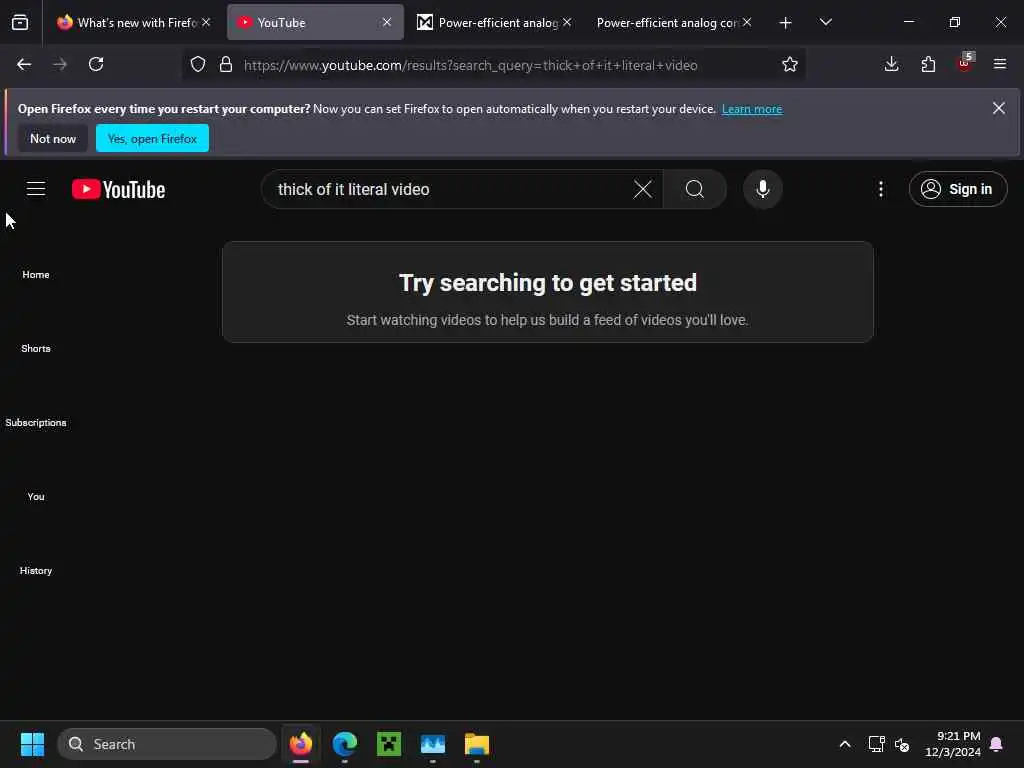Clear the YouTube search query
The height and width of the screenshot is (768, 1024).
tap(643, 189)
